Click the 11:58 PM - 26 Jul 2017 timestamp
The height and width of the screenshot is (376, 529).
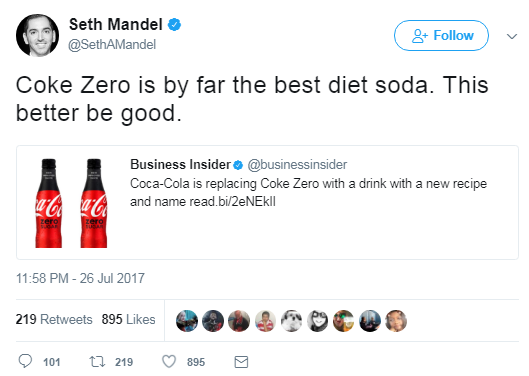click(80, 278)
